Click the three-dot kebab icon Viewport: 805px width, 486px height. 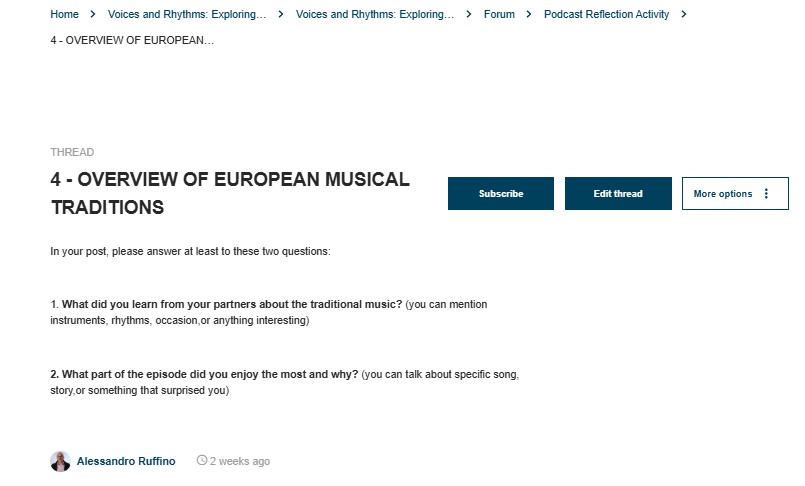pos(766,193)
